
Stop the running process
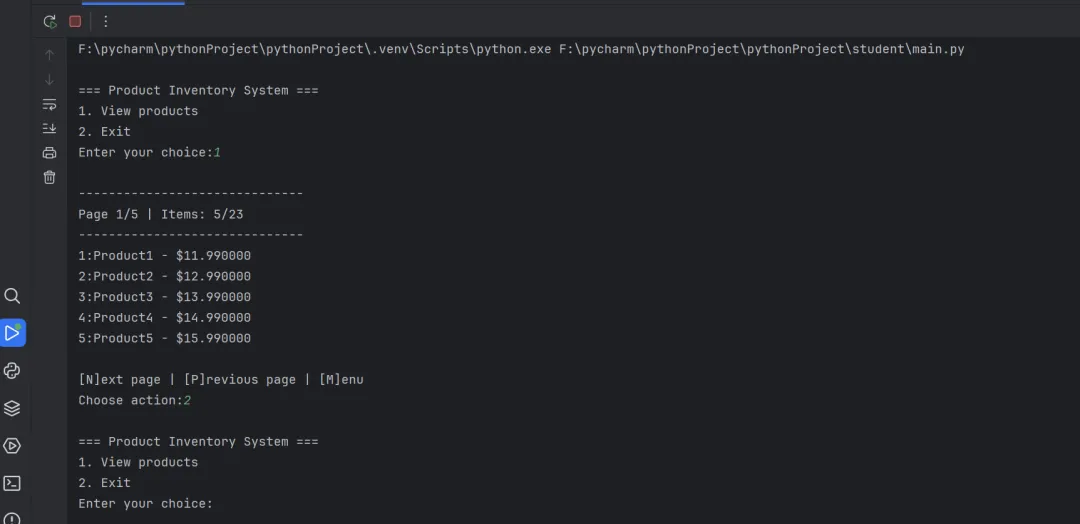pos(75,21)
